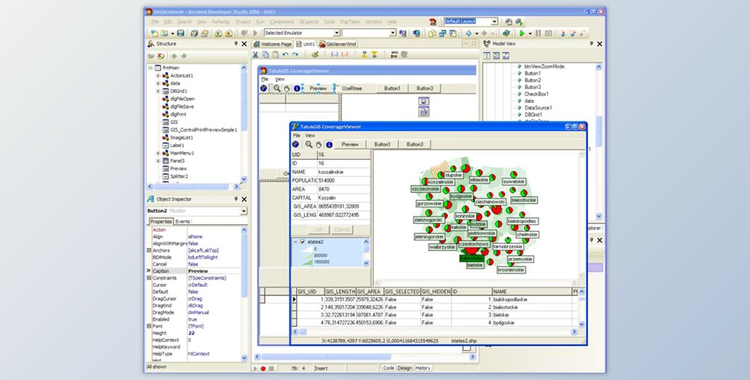The width and height of the screenshot is (750, 380).
Task: Select the dlgPrint component on the design form
Action: [x=423, y=112]
